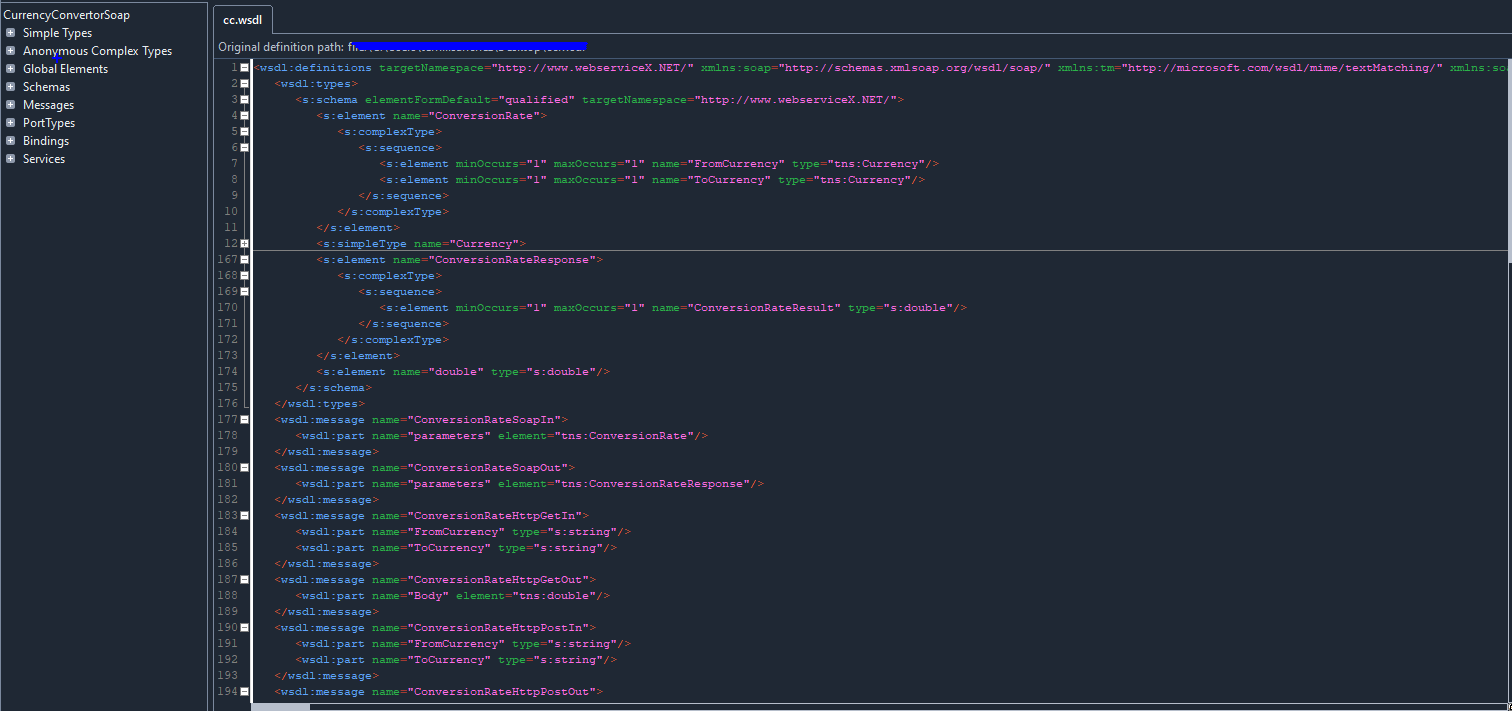The image size is (1512, 712).
Task: Expand the Bindings tree node
Action: pyautogui.click(x=10, y=141)
